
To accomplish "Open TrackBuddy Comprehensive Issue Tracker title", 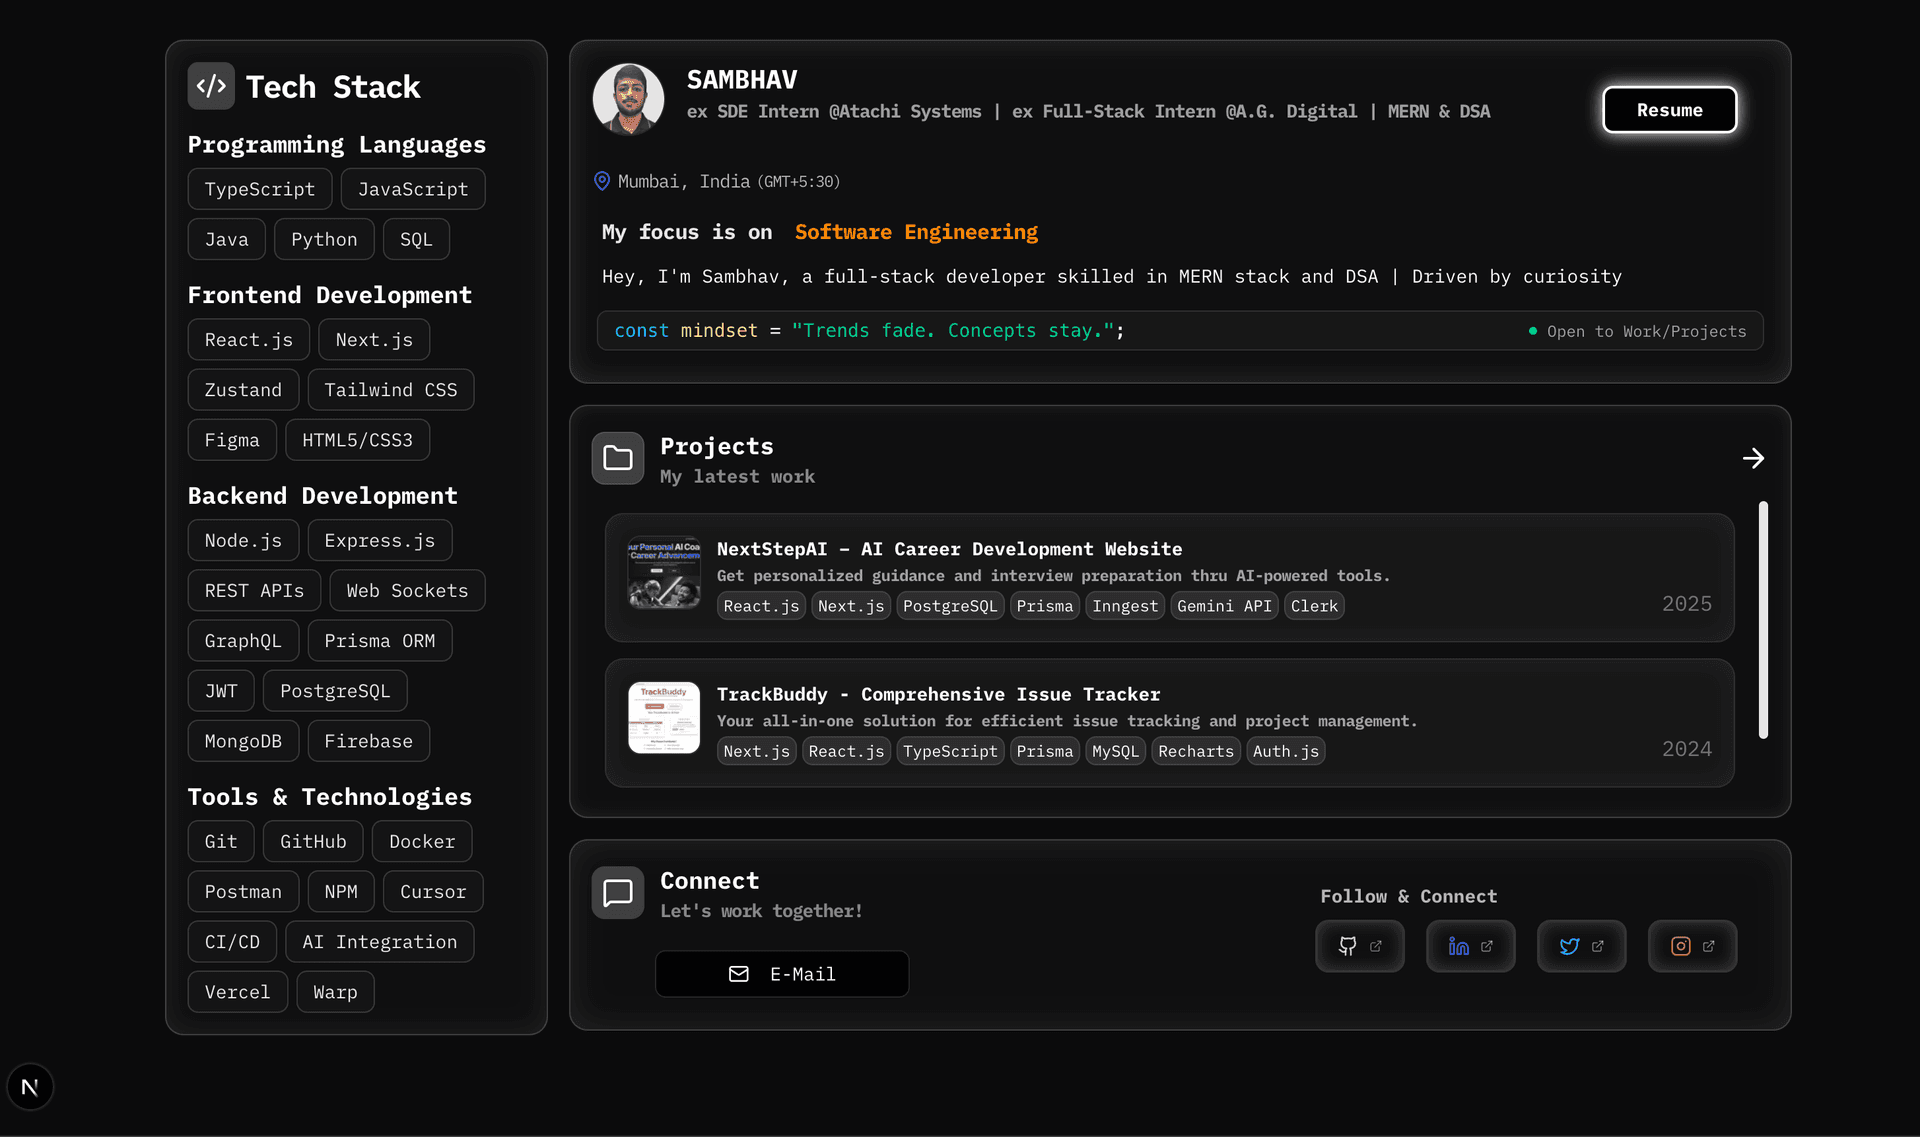I will click(938, 694).
